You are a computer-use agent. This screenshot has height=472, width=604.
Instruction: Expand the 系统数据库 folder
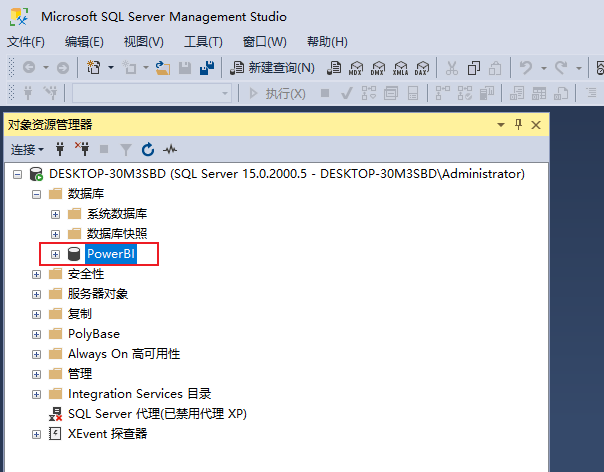point(55,214)
